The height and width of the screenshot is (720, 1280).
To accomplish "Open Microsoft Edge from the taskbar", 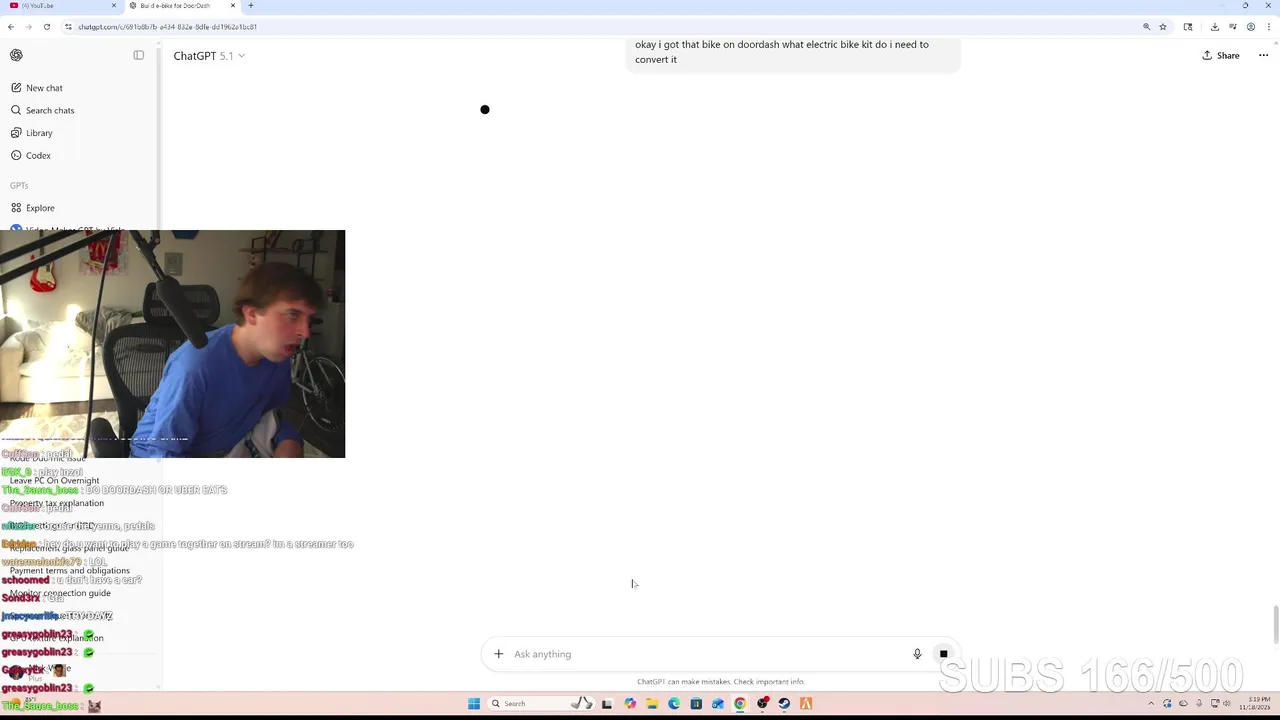I will [x=674, y=704].
